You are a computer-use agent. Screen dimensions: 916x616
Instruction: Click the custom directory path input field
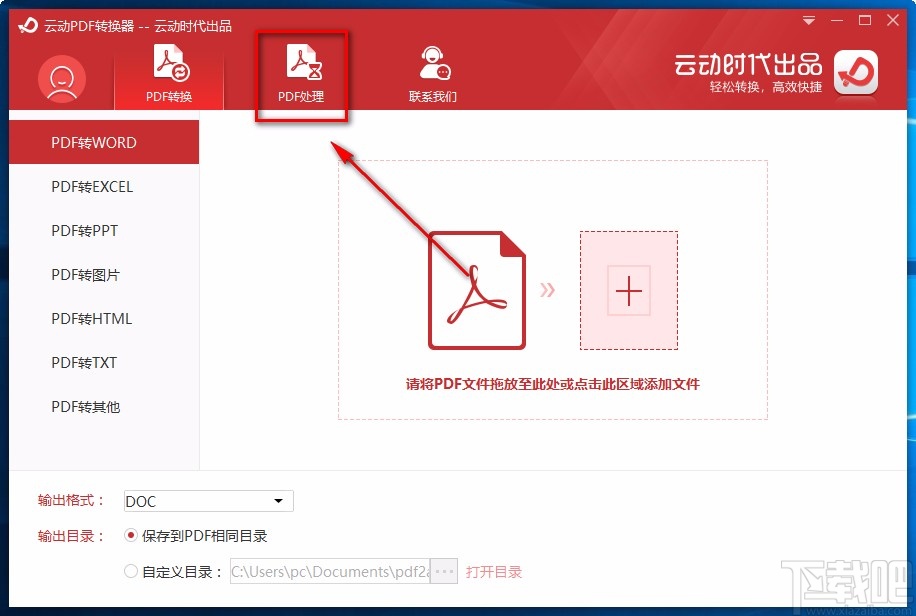pyautogui.click(x=330, y=570)
